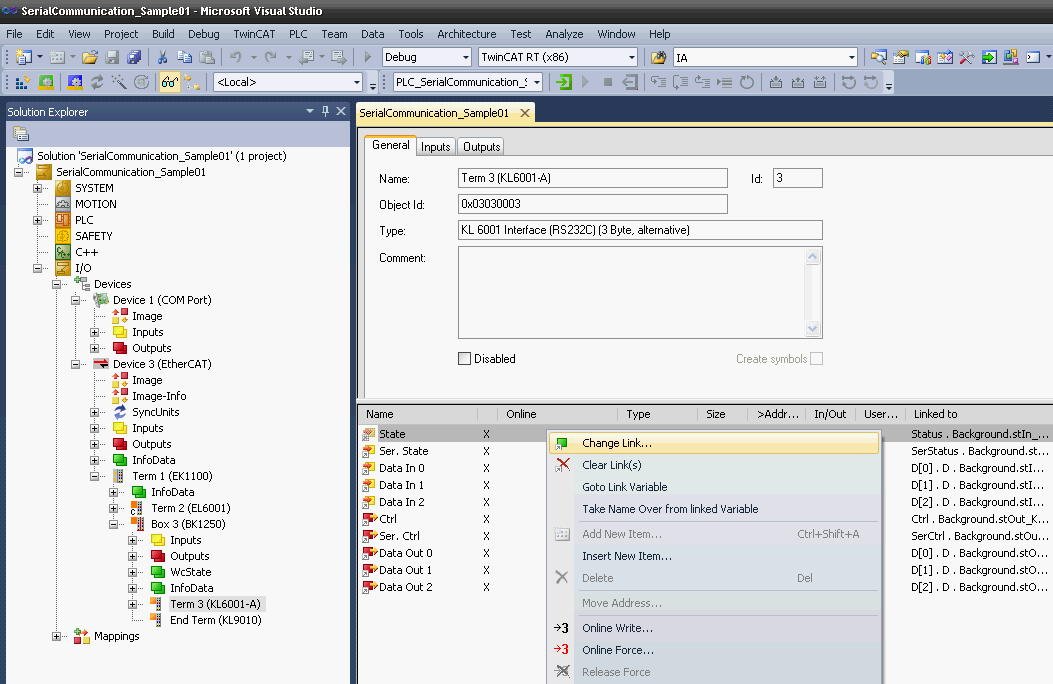Switch to the Inputs tab
This screenshot has height=684, width=1053.
click(x=435, y=146)
